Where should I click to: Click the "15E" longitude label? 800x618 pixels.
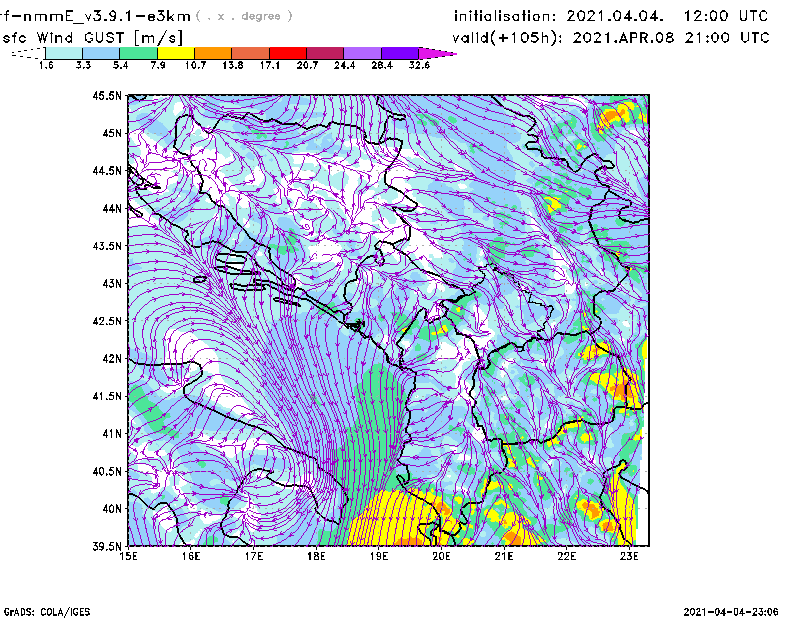click(128, 556)
